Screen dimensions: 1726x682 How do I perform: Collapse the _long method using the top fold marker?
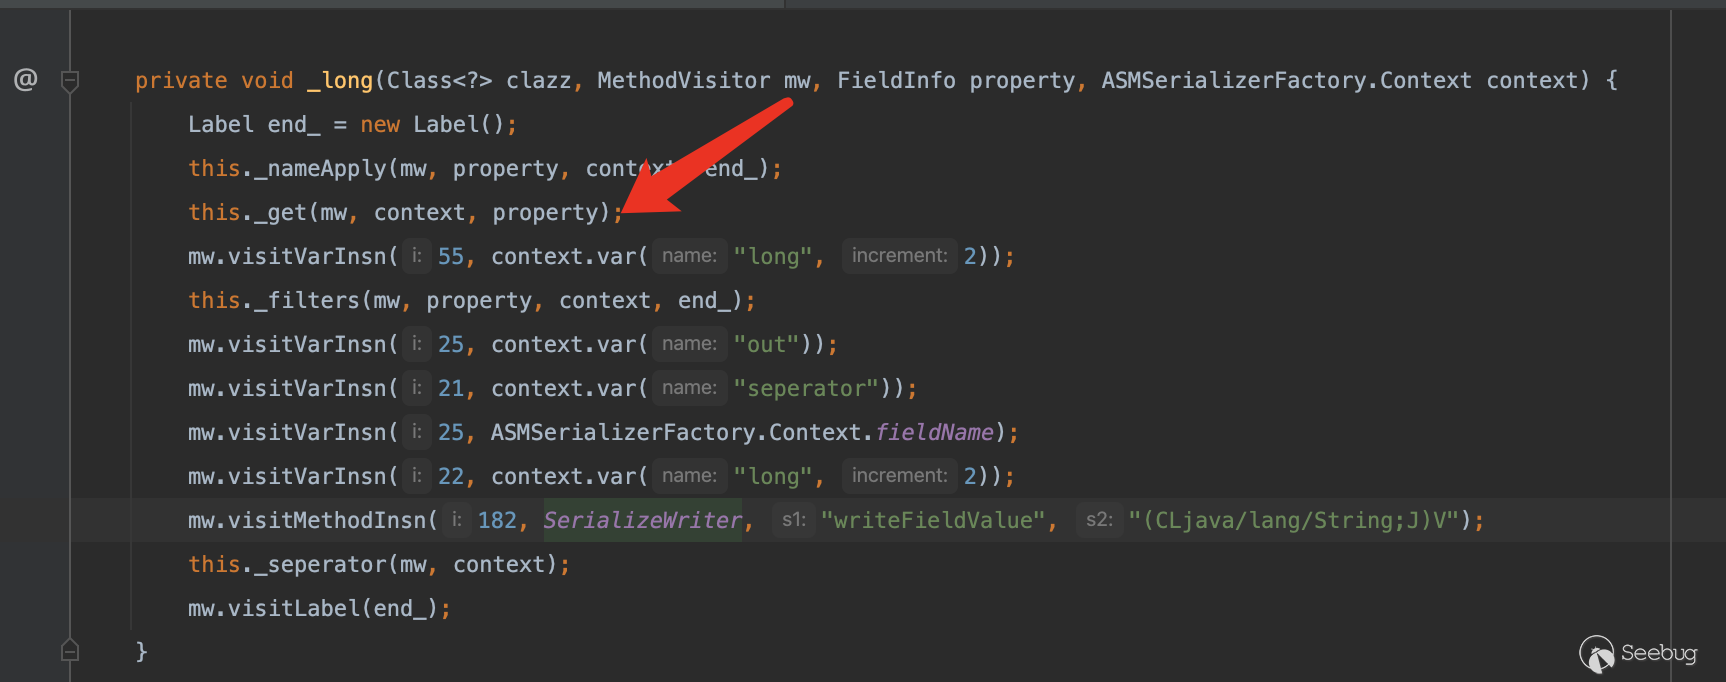tap(70, 81)
